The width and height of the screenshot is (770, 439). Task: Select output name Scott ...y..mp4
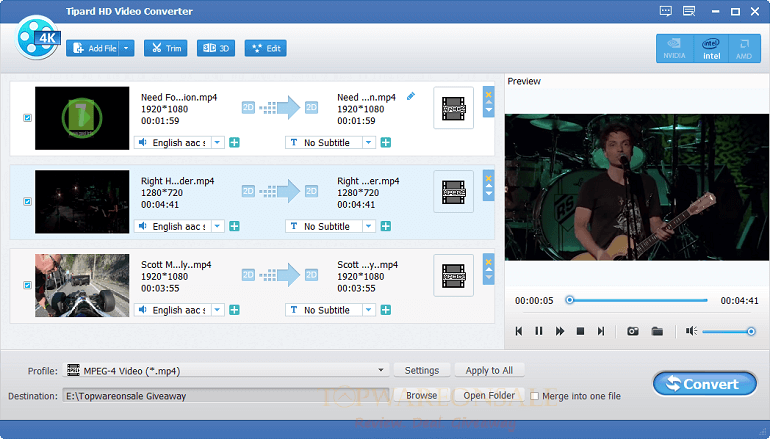(x=368, y=264)
